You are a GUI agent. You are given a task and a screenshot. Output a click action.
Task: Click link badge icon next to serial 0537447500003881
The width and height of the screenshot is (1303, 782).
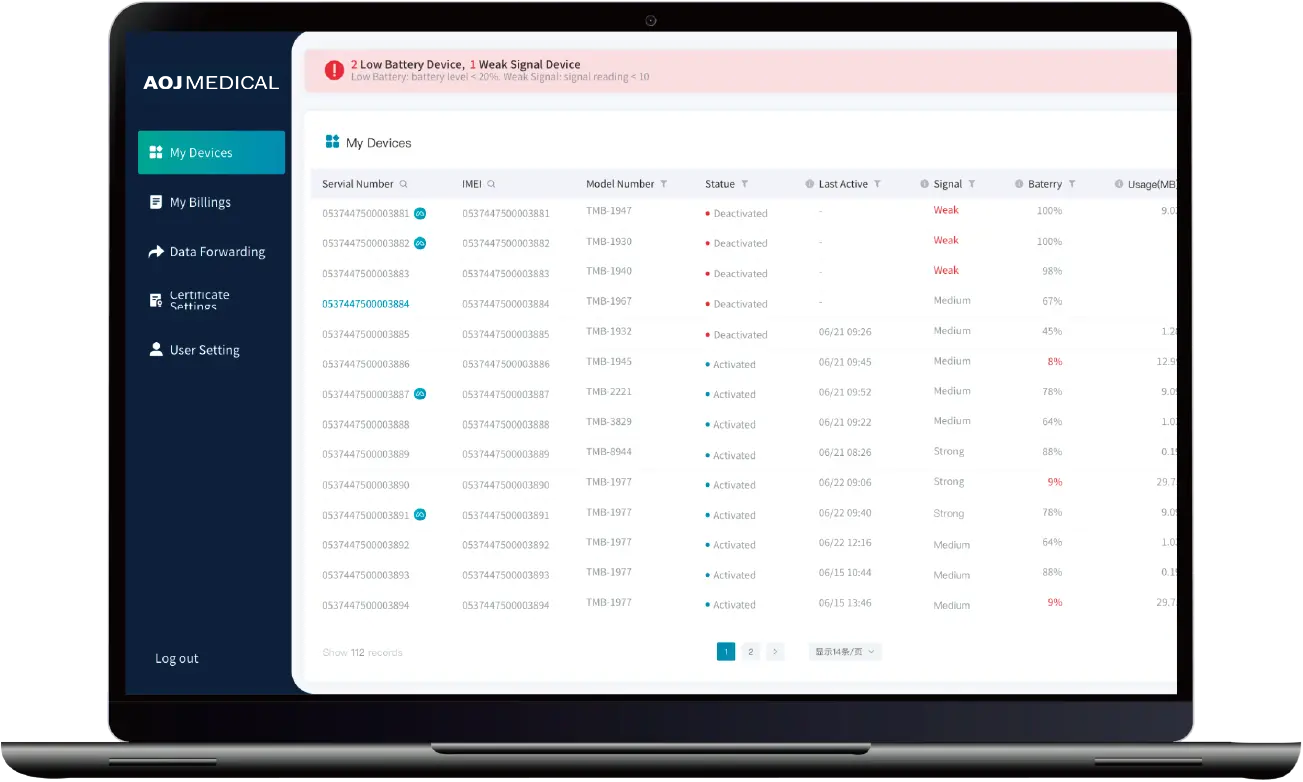[420, 213]
